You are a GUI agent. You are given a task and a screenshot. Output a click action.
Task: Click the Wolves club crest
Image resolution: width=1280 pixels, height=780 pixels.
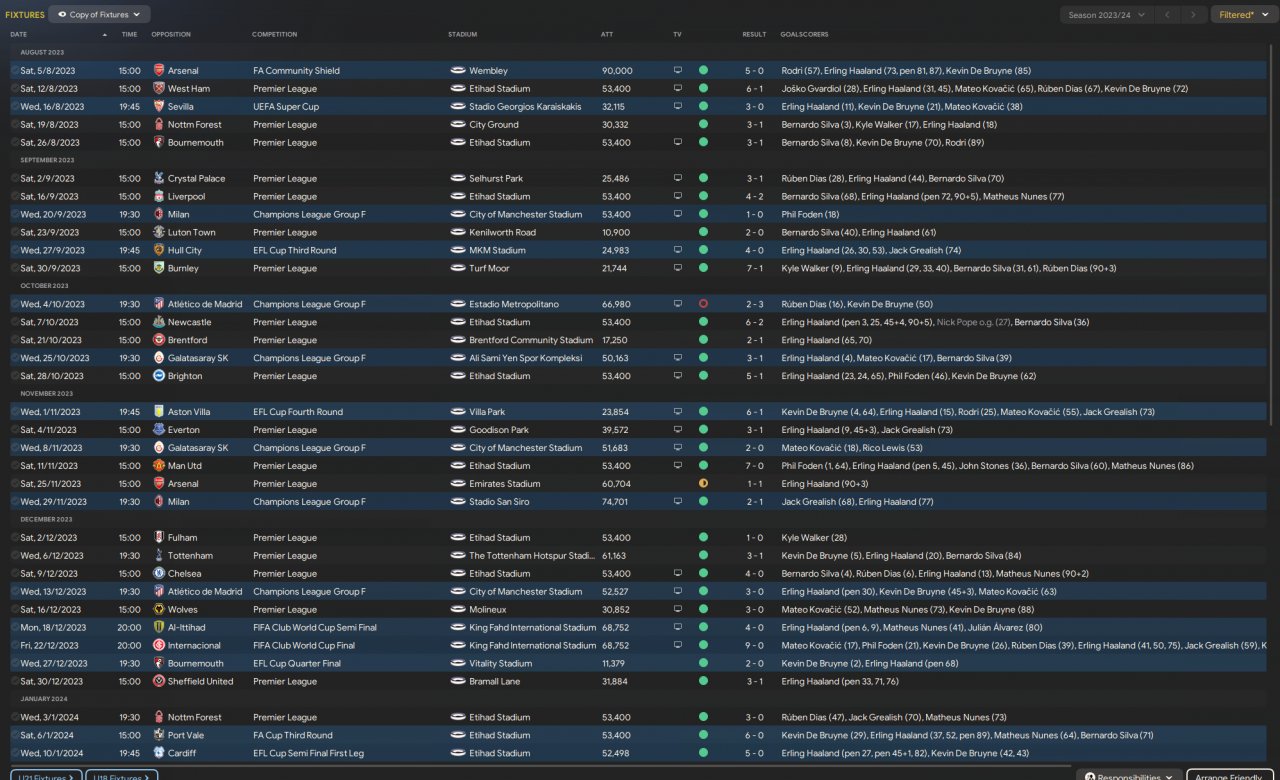coord(159,610)
